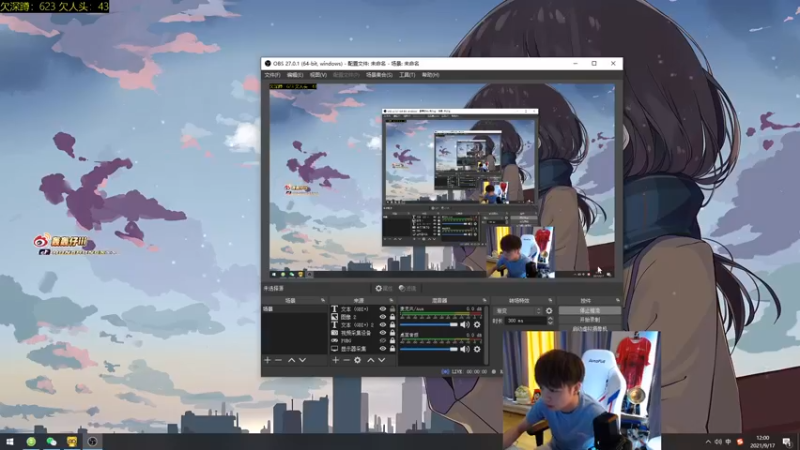Remove selected scene with minus icon
The height and width of the screenshot is (450, 800).
click(x=279, y=360)
